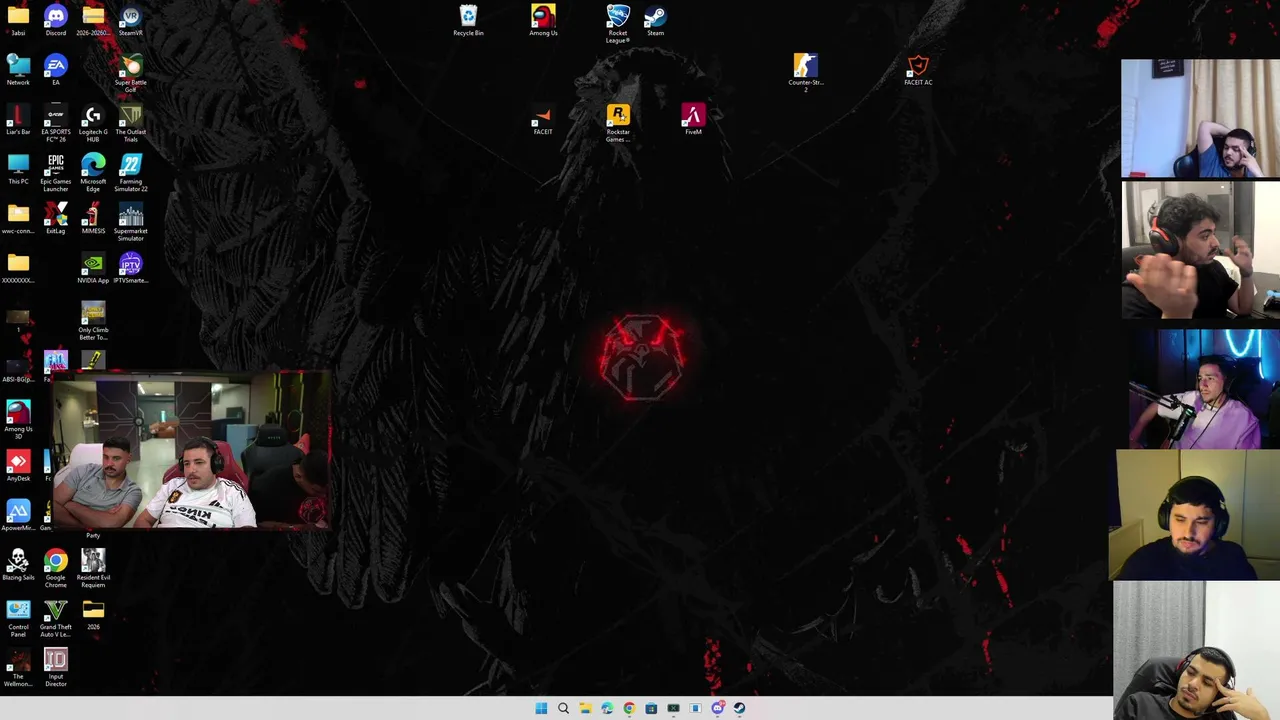Image resolution: width=1280 pixels, height=720 pixels.
Task: Launch SteamVR from the desktop
Action: coord(131,21)
